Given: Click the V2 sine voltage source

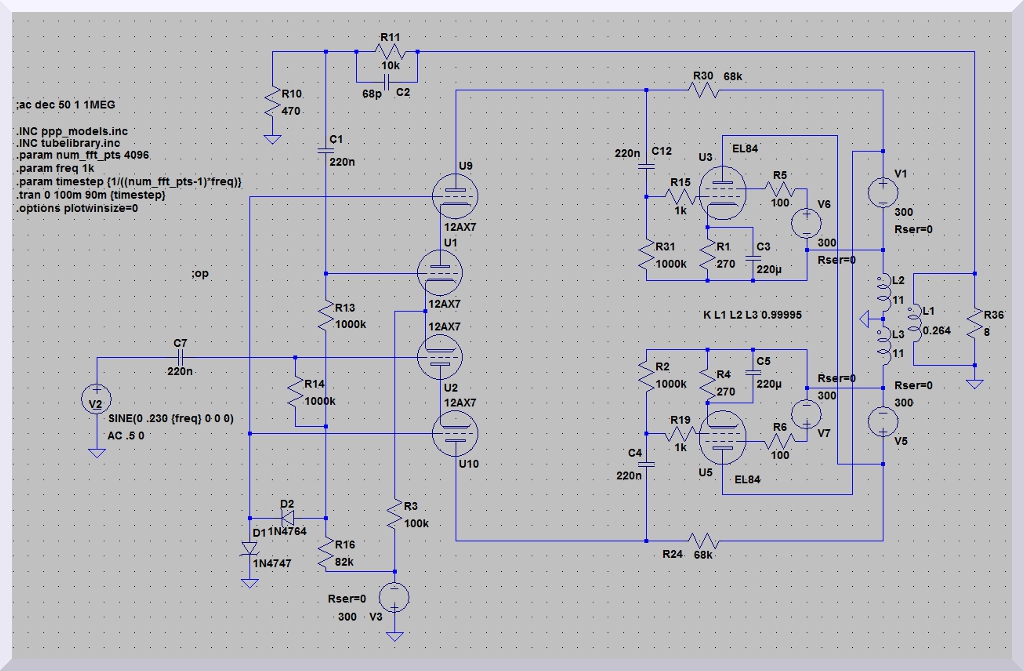Looking at the screenshot, I should (x=96, y=401).
